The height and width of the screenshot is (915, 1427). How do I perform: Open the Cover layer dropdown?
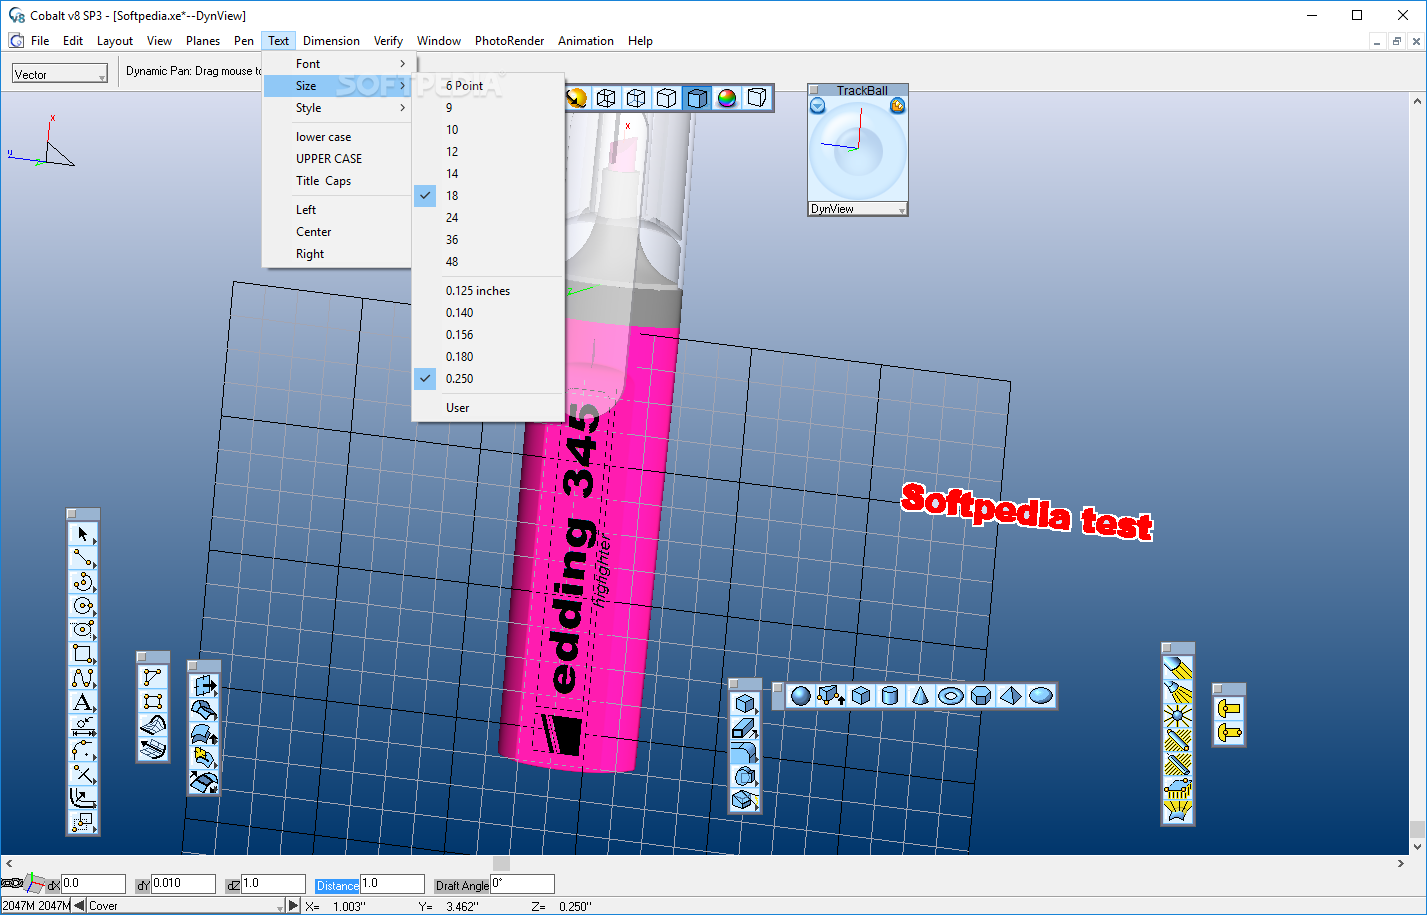(x=186, y=906)
